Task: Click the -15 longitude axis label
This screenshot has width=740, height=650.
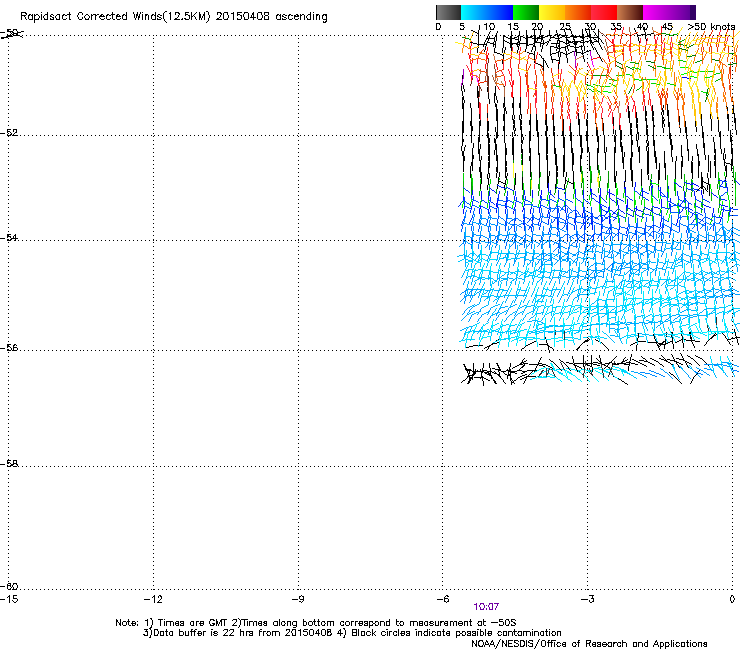Action: click(x=9, y=599)
